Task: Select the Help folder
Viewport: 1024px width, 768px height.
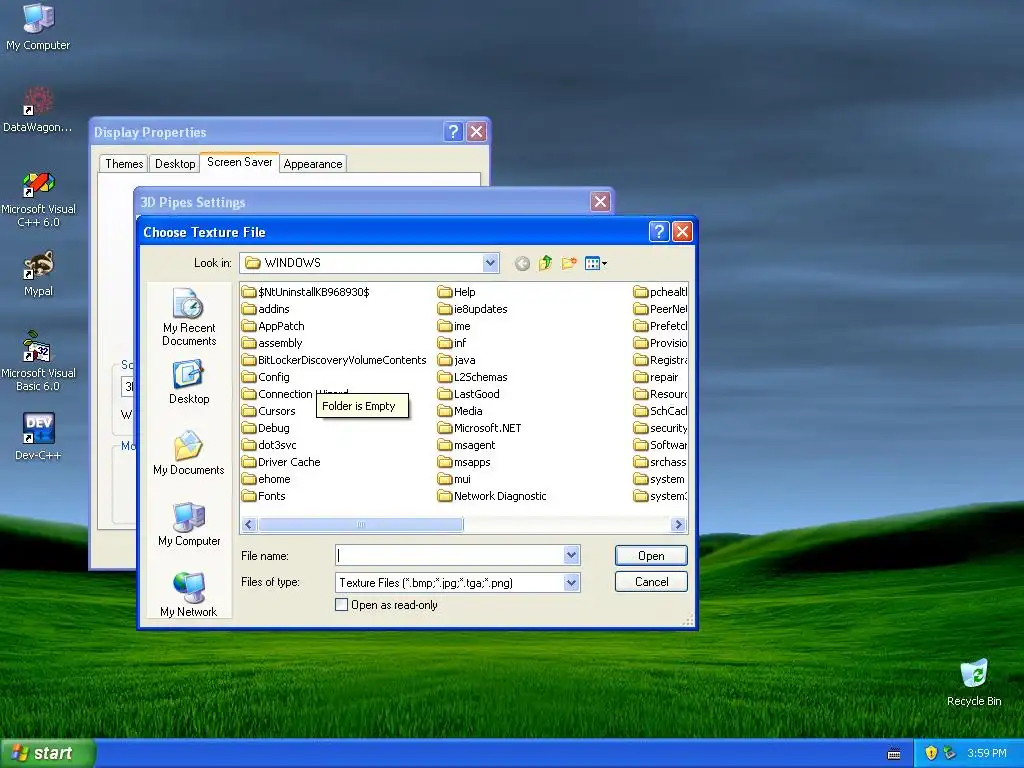Action: coord(456,292)
